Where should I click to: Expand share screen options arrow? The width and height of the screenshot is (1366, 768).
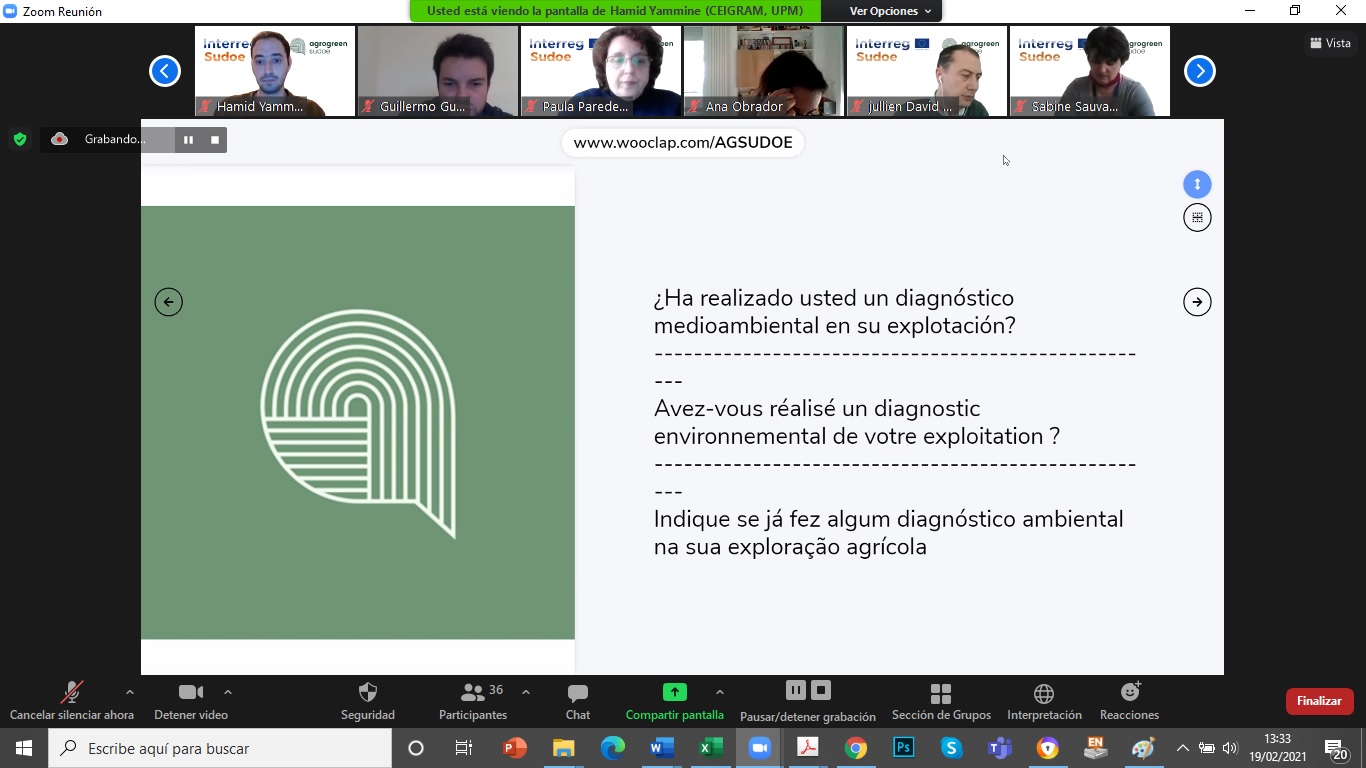coord(719,692)
